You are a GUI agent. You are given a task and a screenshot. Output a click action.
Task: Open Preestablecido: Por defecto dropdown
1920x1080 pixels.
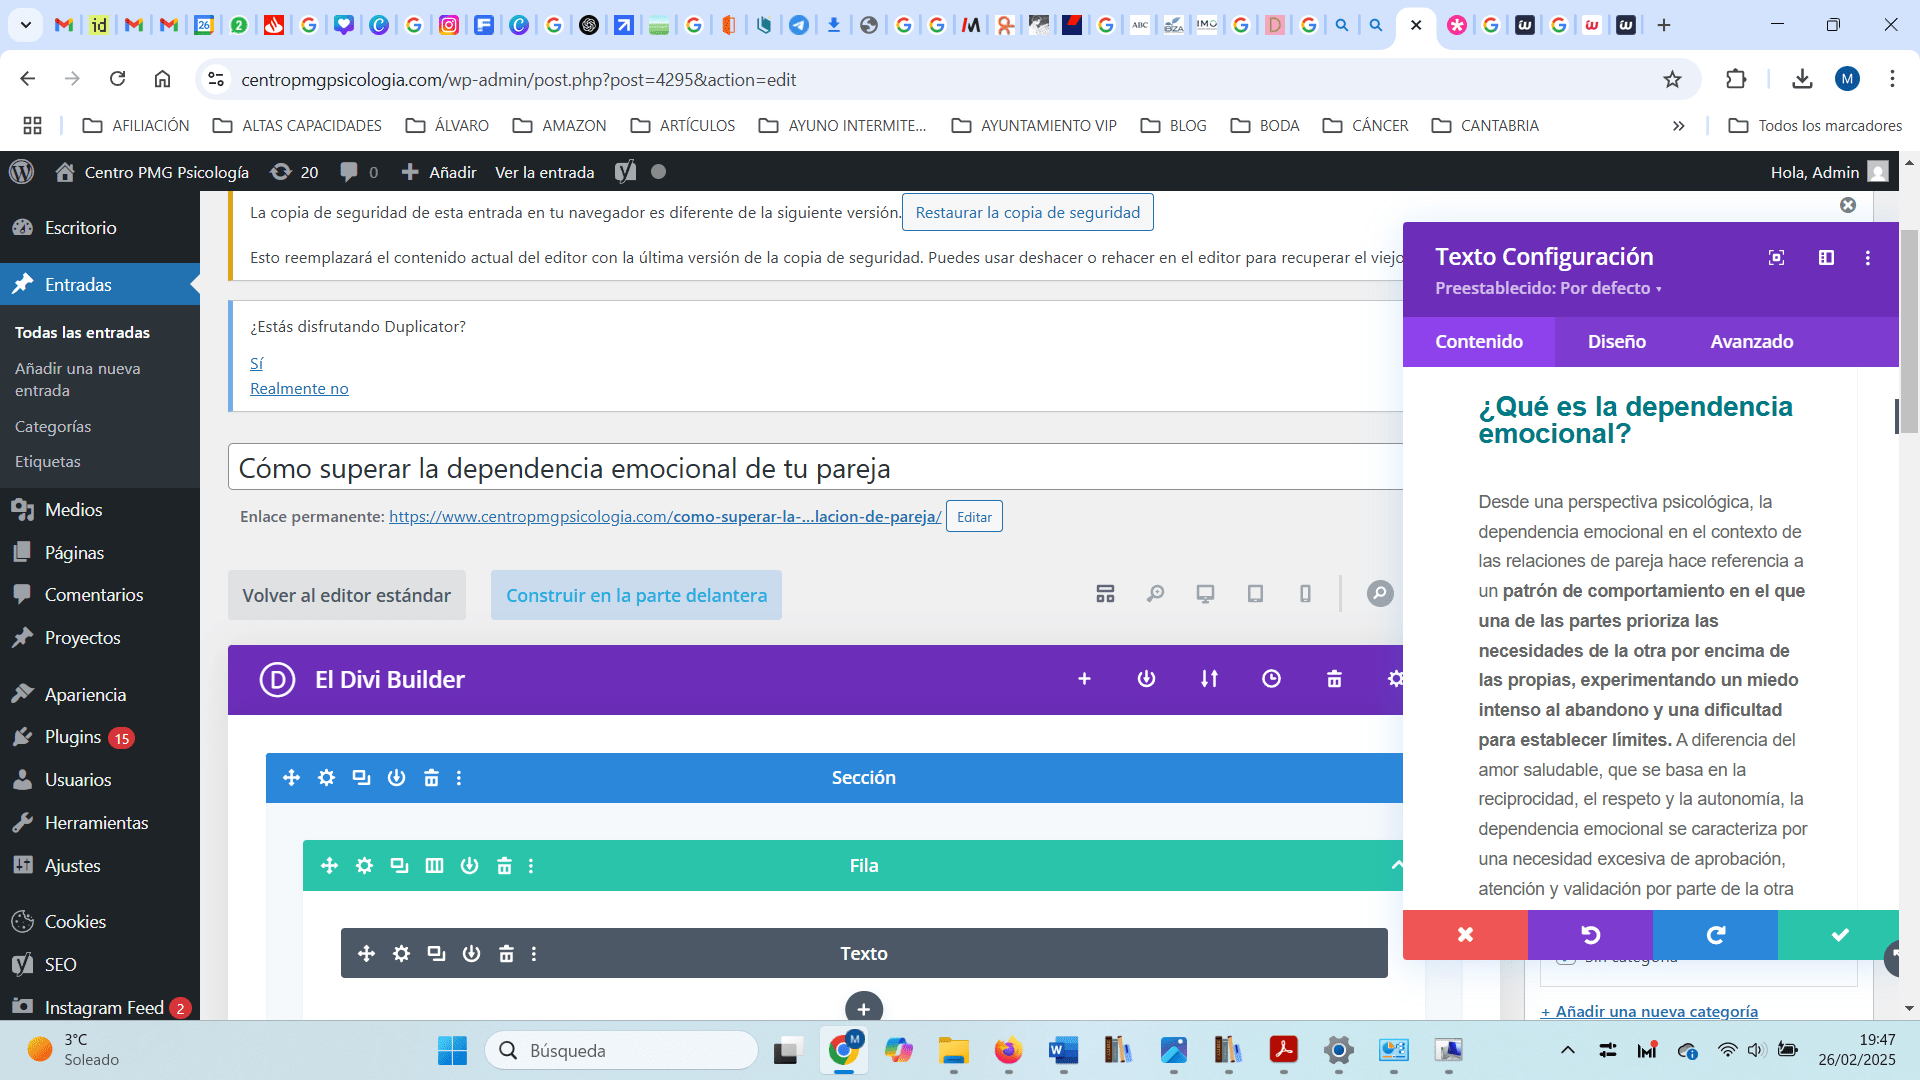click(1548, 288)
